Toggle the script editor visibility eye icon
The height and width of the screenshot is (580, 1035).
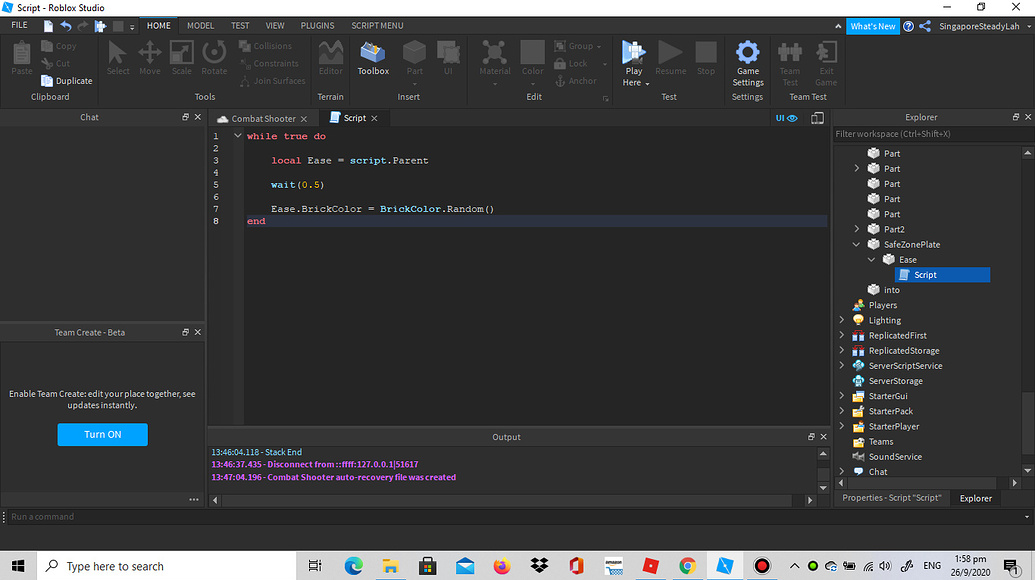click(793, 118)
